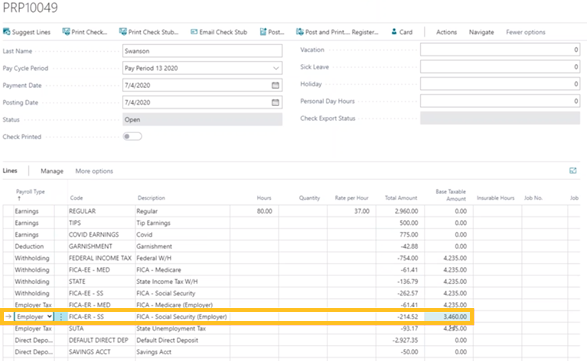This screenshot has width=587, height=361.
Task: Click the Quantity column header
Action: 309,198
